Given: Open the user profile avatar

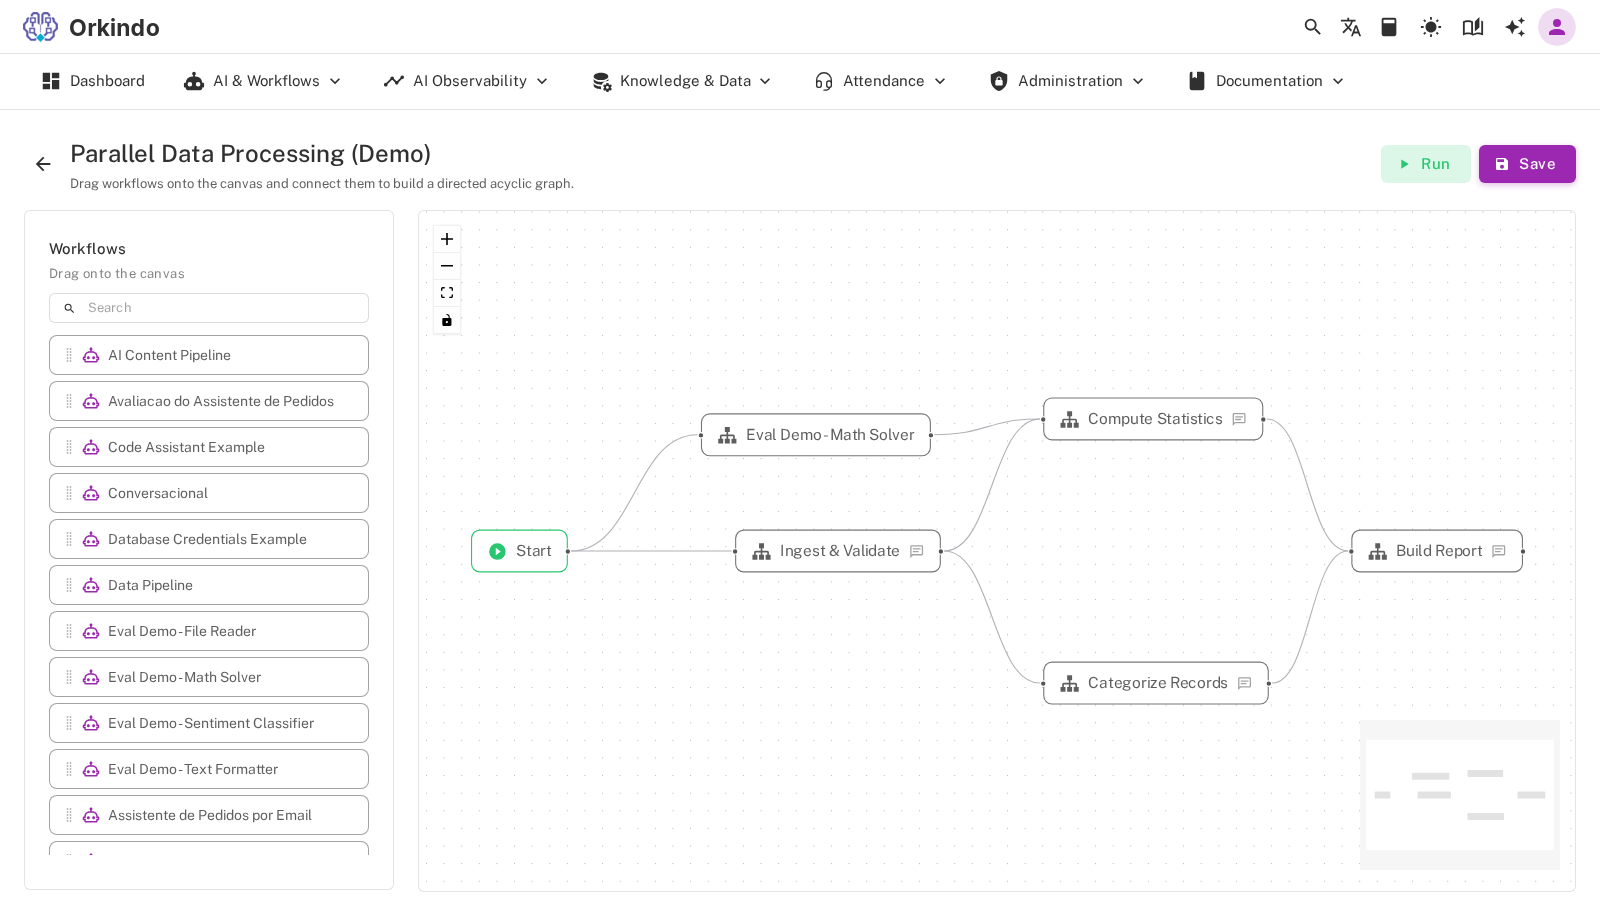Looking at the screenshot, I should pyautogui.click(x=1557, y=27).
